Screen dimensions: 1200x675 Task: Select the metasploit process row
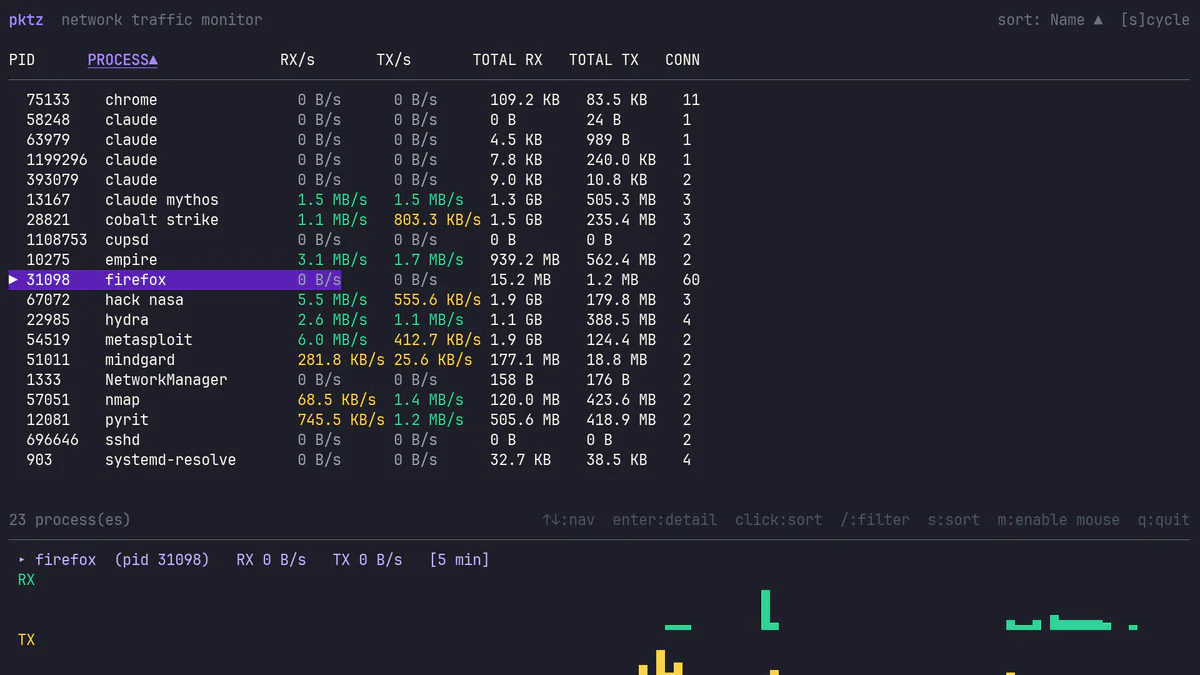(148, 340)
